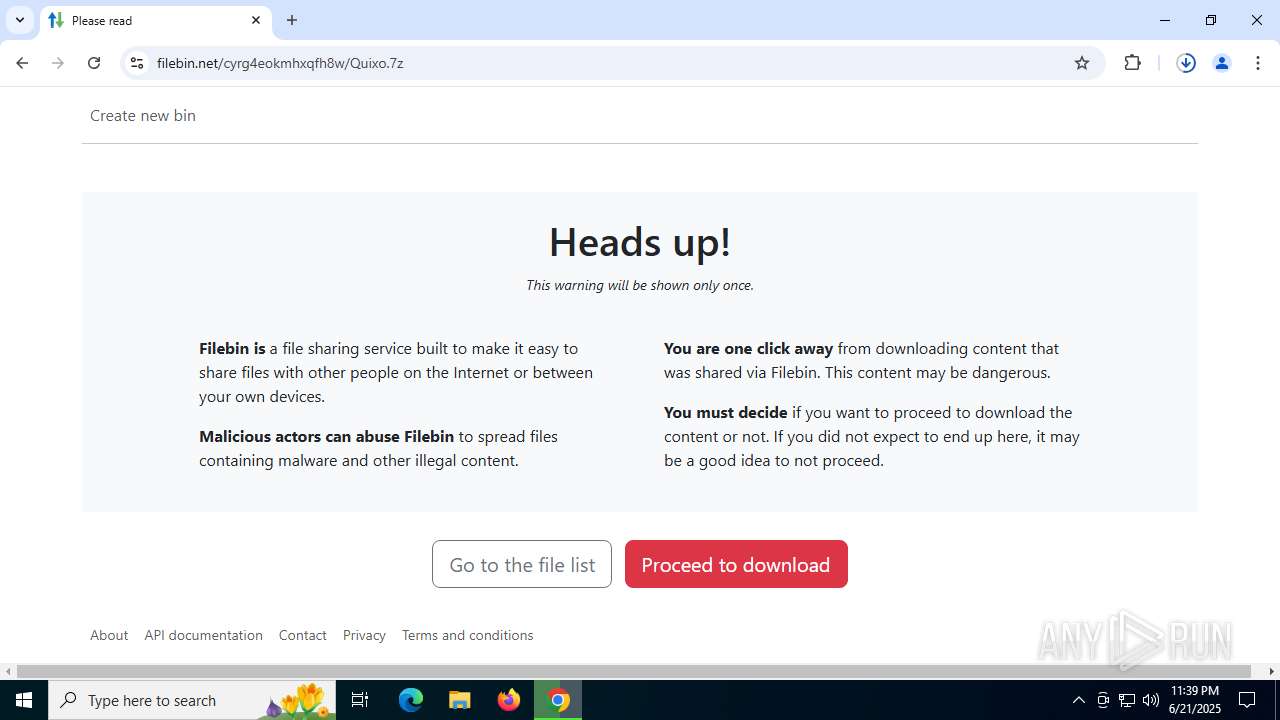Click the browser Back arrow

[22, 63]
